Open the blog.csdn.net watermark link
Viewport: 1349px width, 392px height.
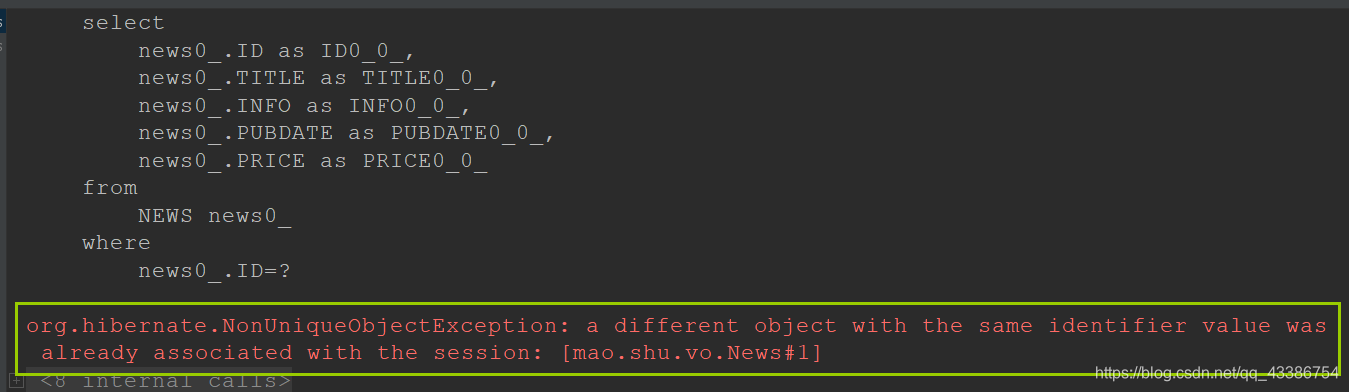(x=1217, y=373)
